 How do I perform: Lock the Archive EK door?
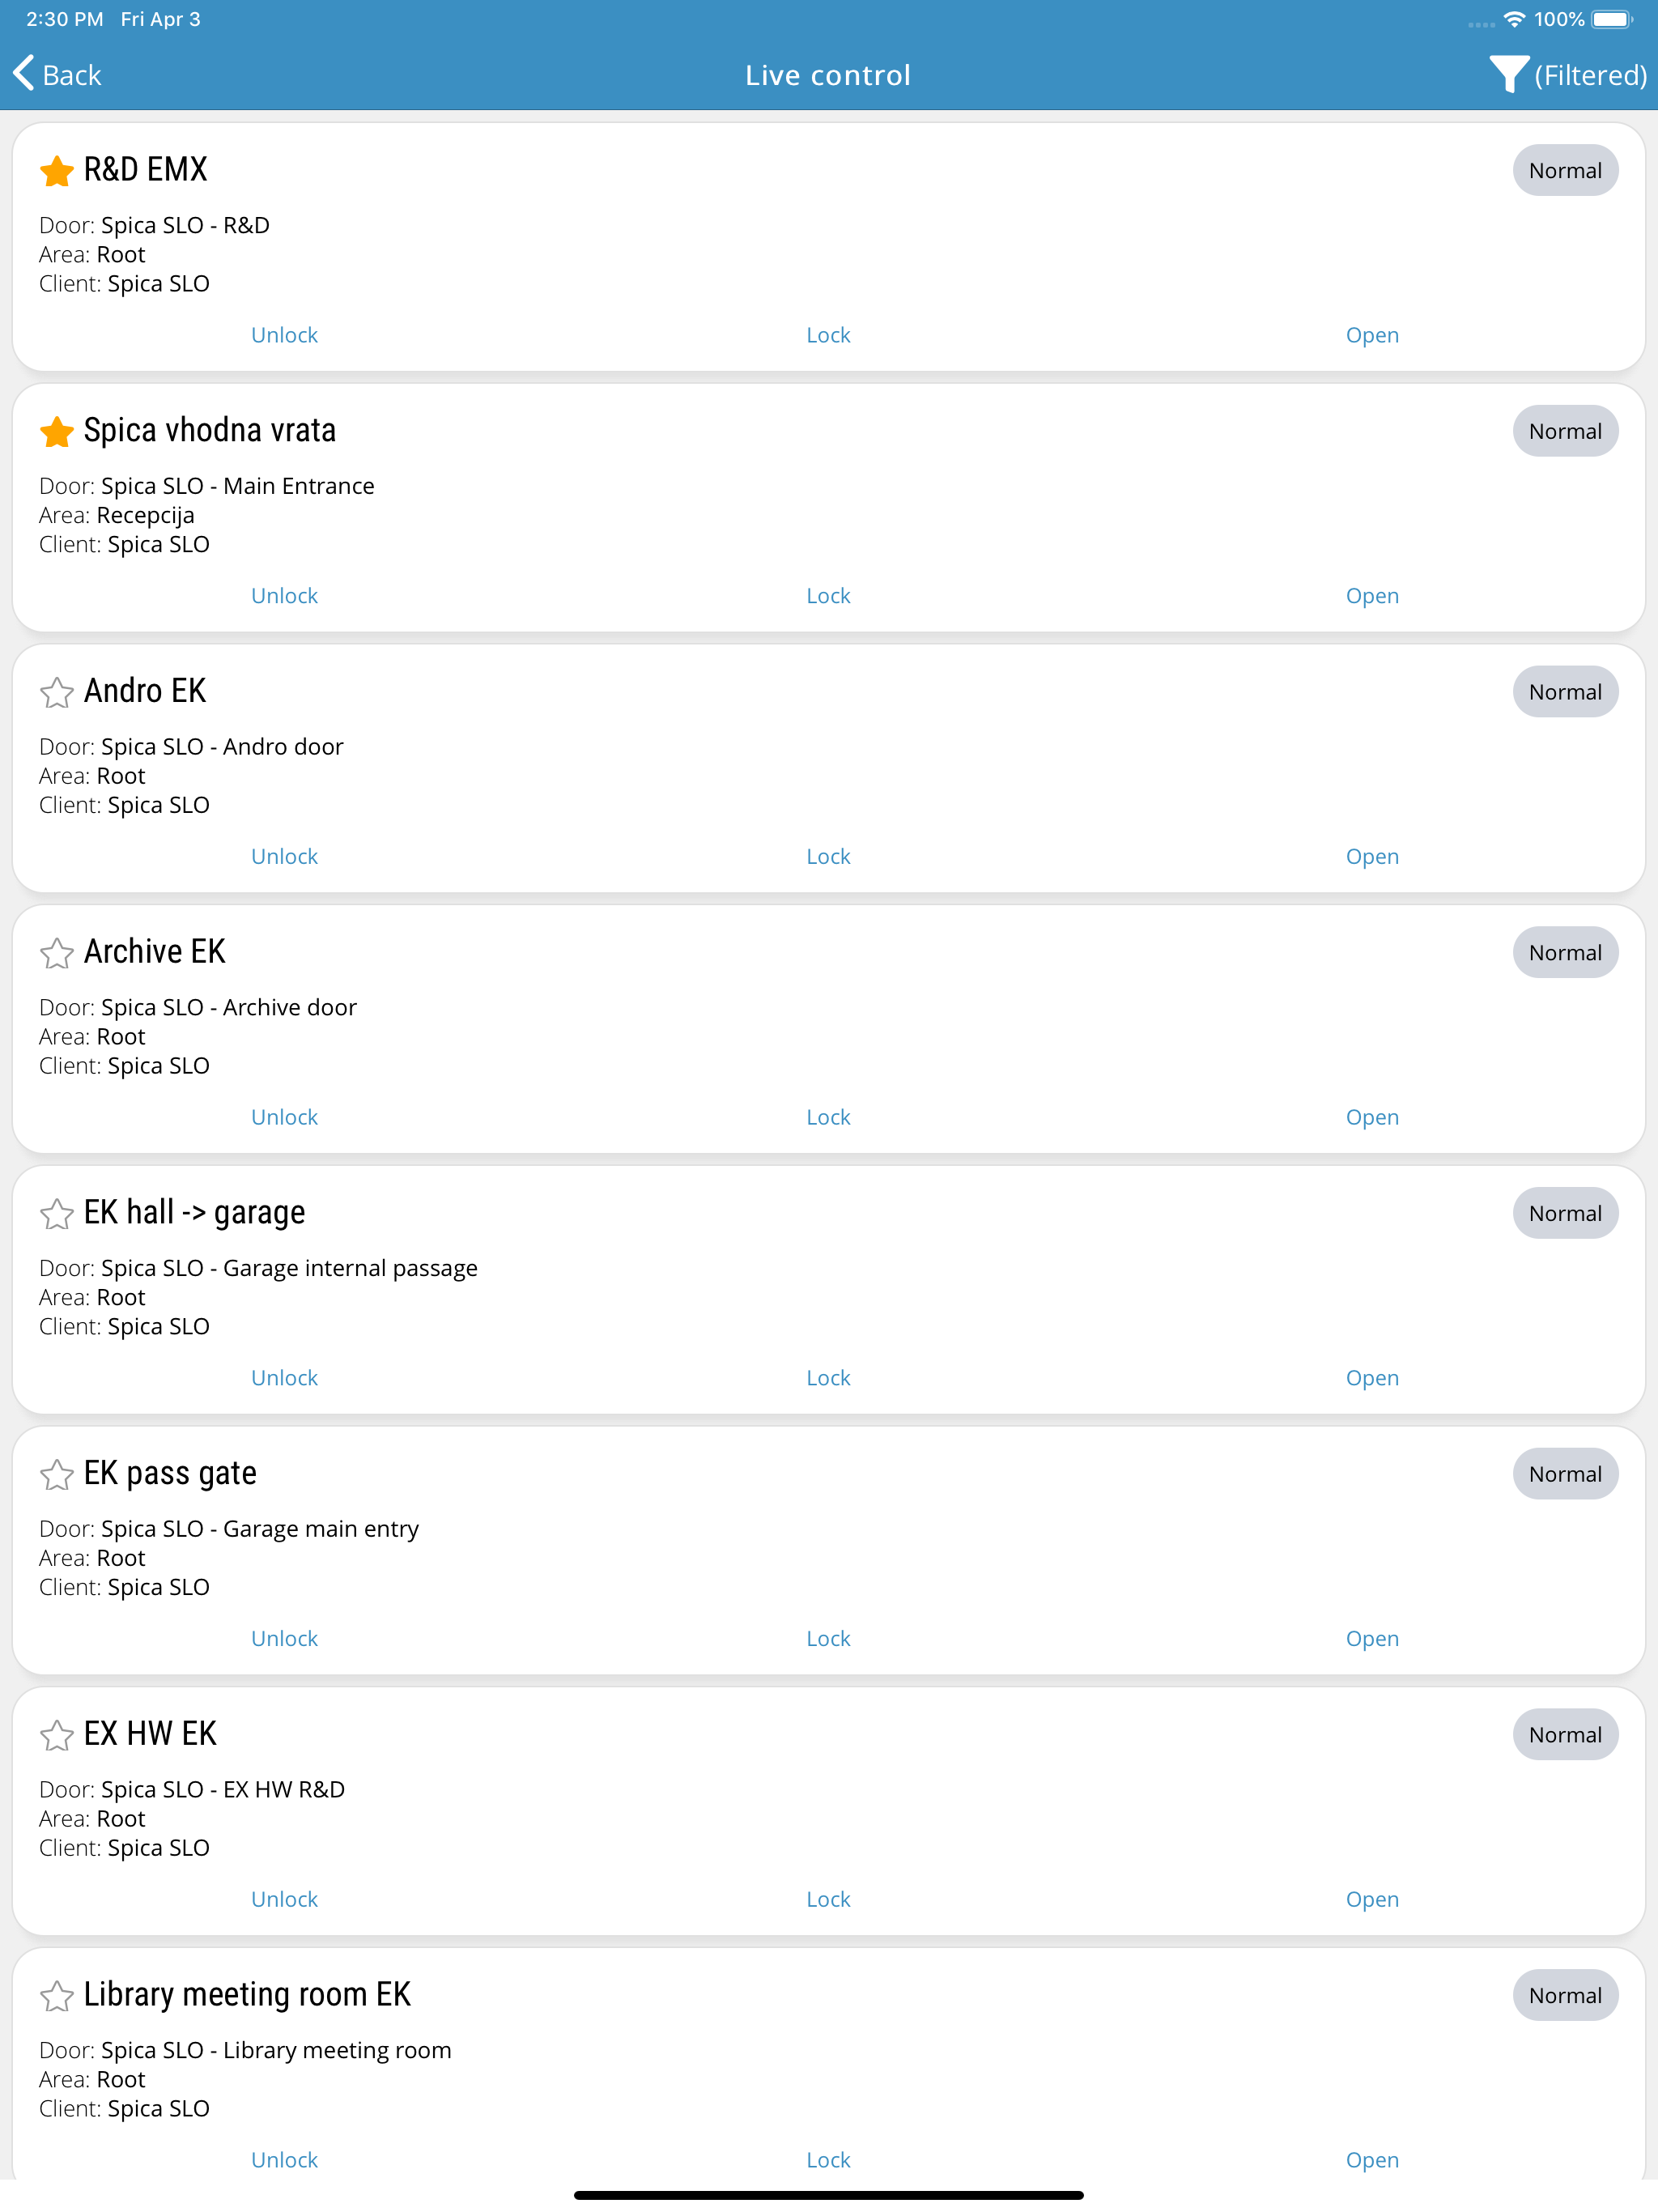(x=828, y=1117)
